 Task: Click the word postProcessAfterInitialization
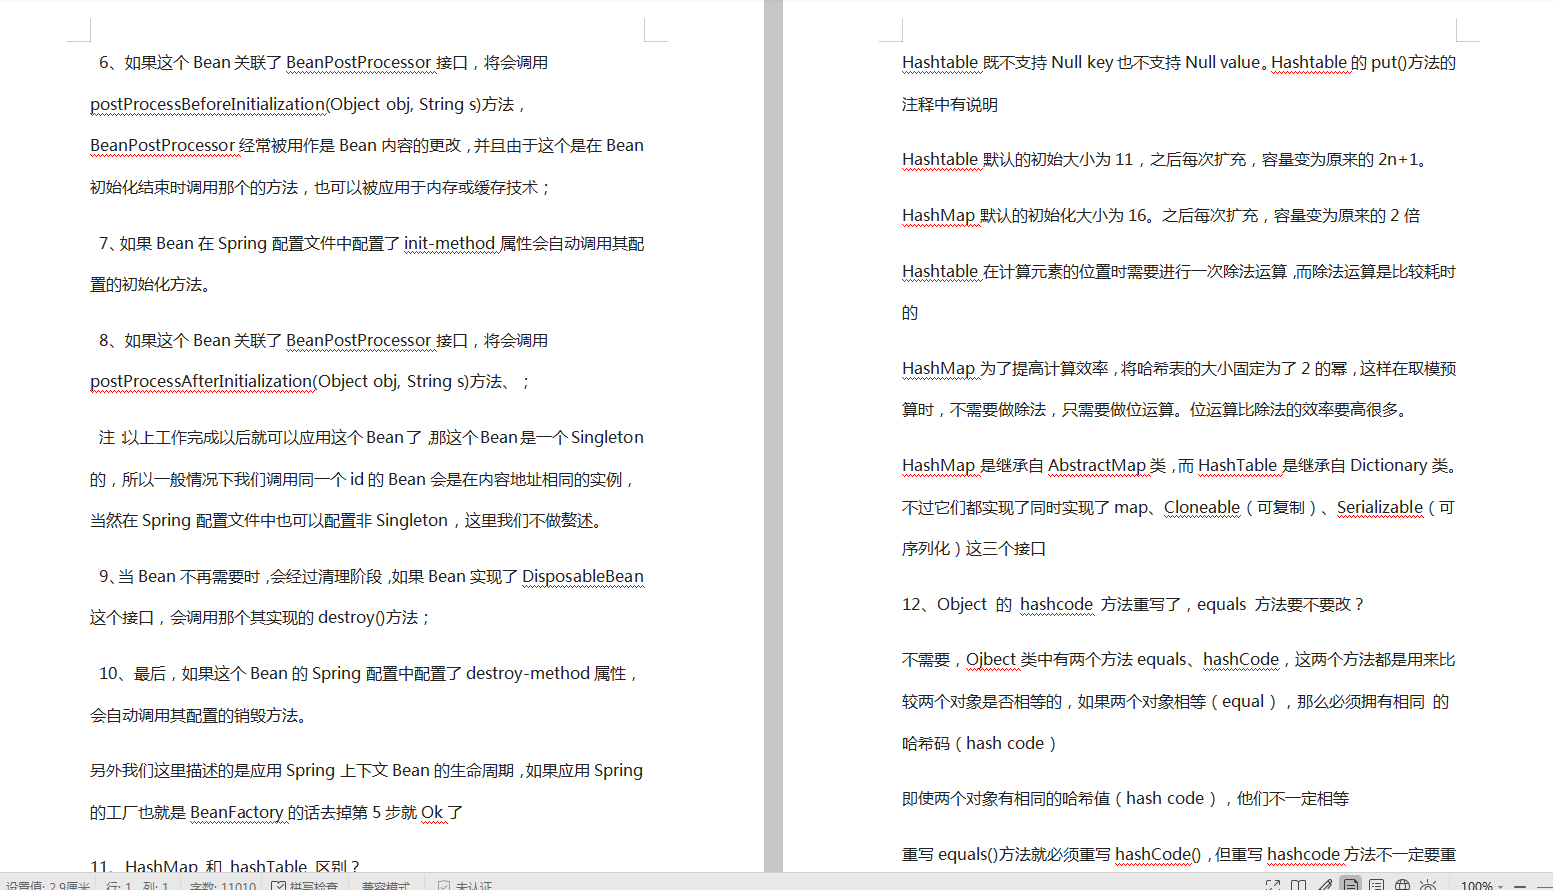[x=201, y=381]
